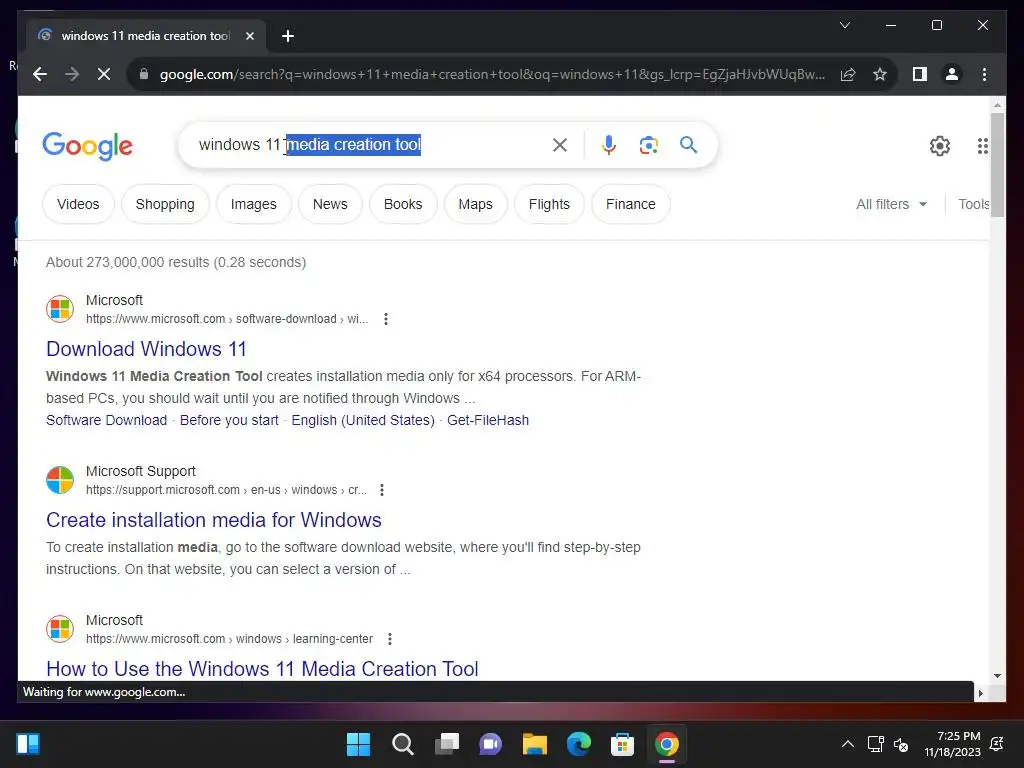The width and height of the screenshot is (1024, 768).
Task: Click the scrollbar down arrow
Action: (x=997, y=676)
